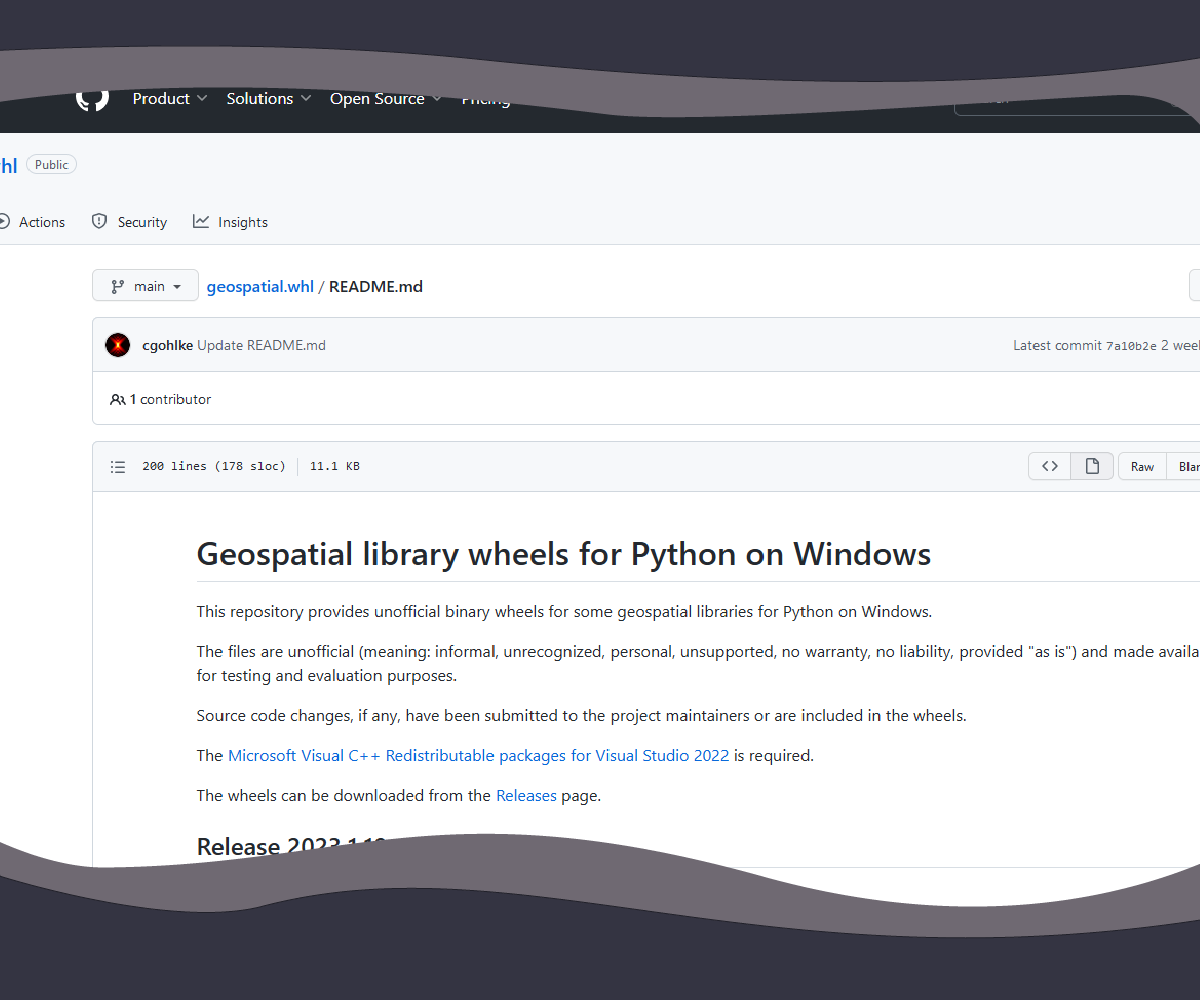Open the main branch dropdown
Image resolution: width=1200 pixels, height=1000 pixels.
click(x=145, y=285)
